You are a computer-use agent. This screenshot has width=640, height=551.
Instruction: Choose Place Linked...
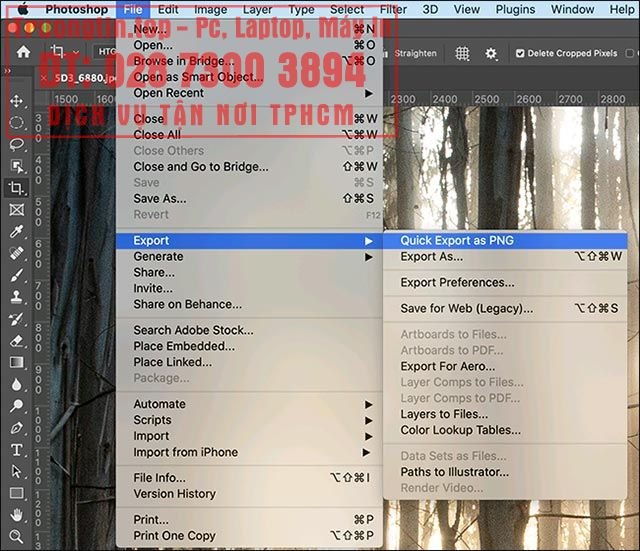pyautogui.click(x=249, y=362)
